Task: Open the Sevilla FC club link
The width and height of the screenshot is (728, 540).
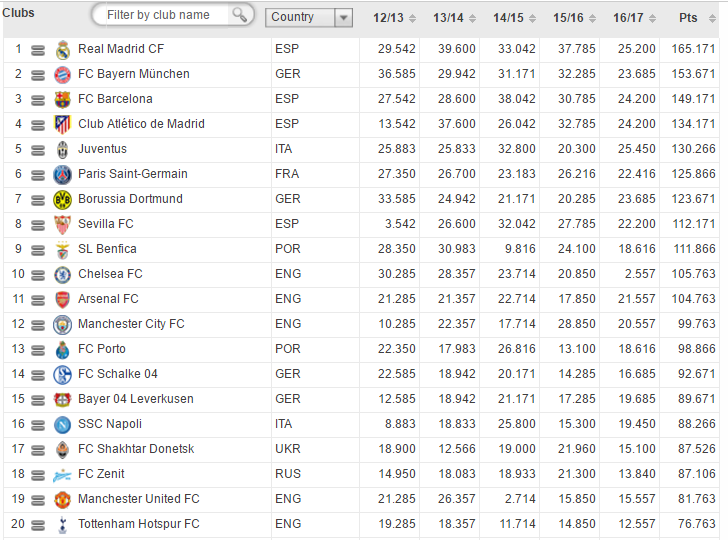Action: (x=105, y=224)
